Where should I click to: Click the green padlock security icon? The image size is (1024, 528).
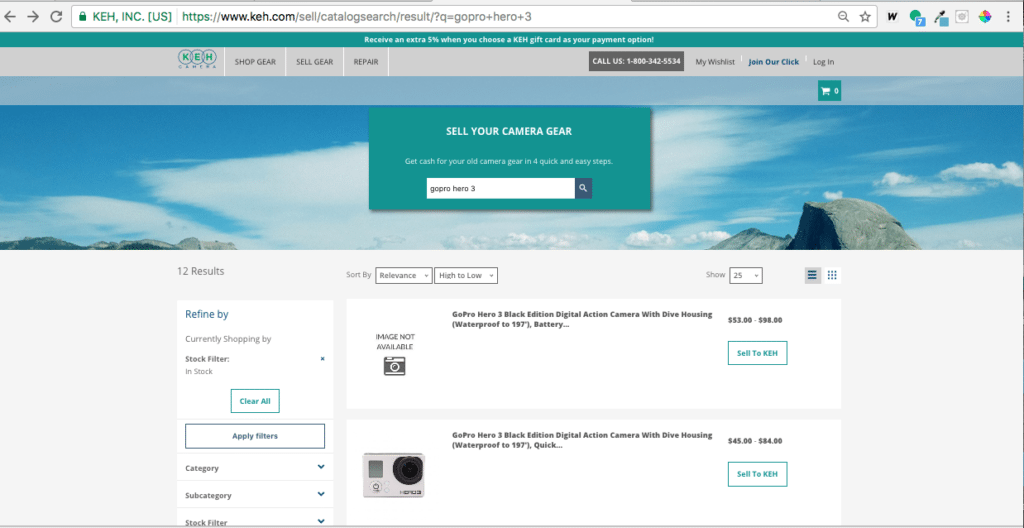pyautogui.click(x=82, y=17)
